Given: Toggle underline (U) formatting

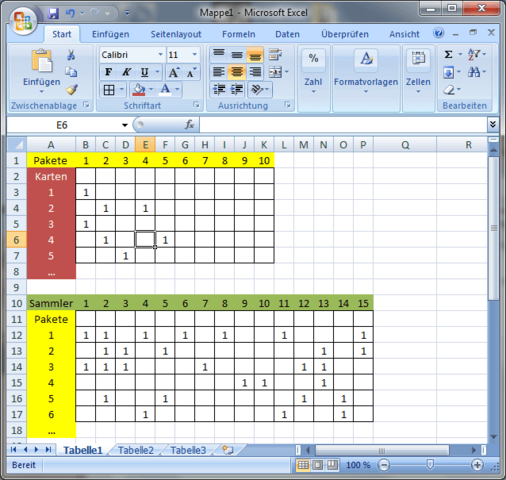Looking at the screenshot, I should click(144, 72).
